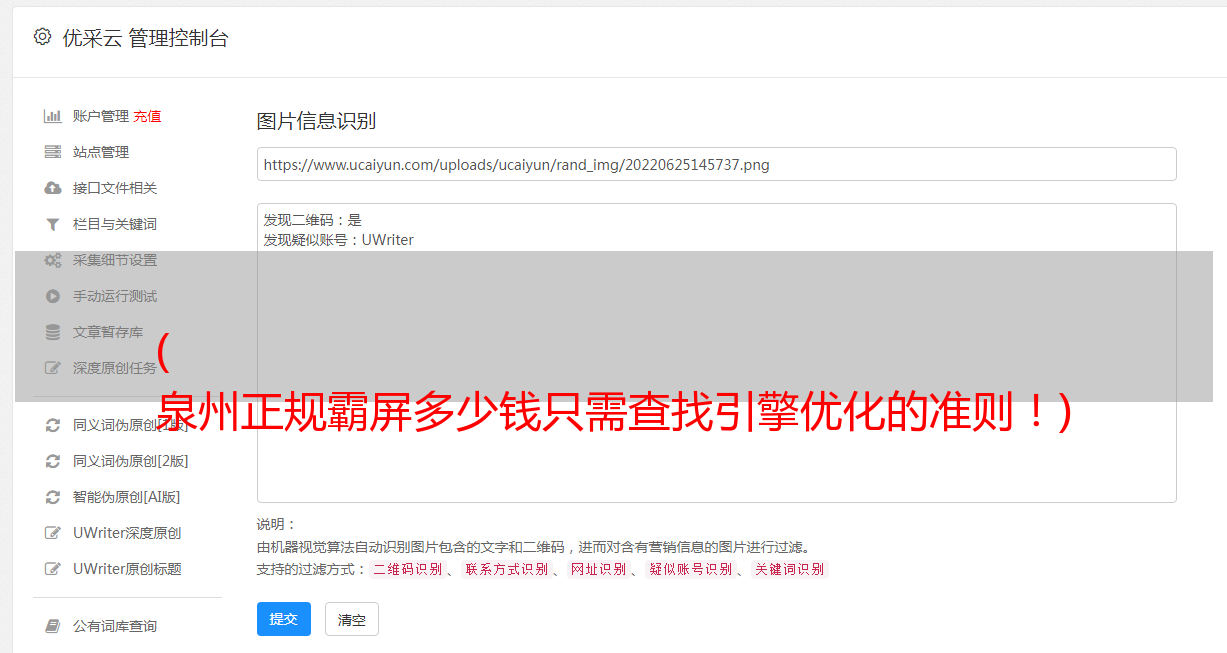Click the edit icon for UWriter原创标题
Image resolution: width=1227 pixels, height=653 pixels.
(x=53, y=569)
